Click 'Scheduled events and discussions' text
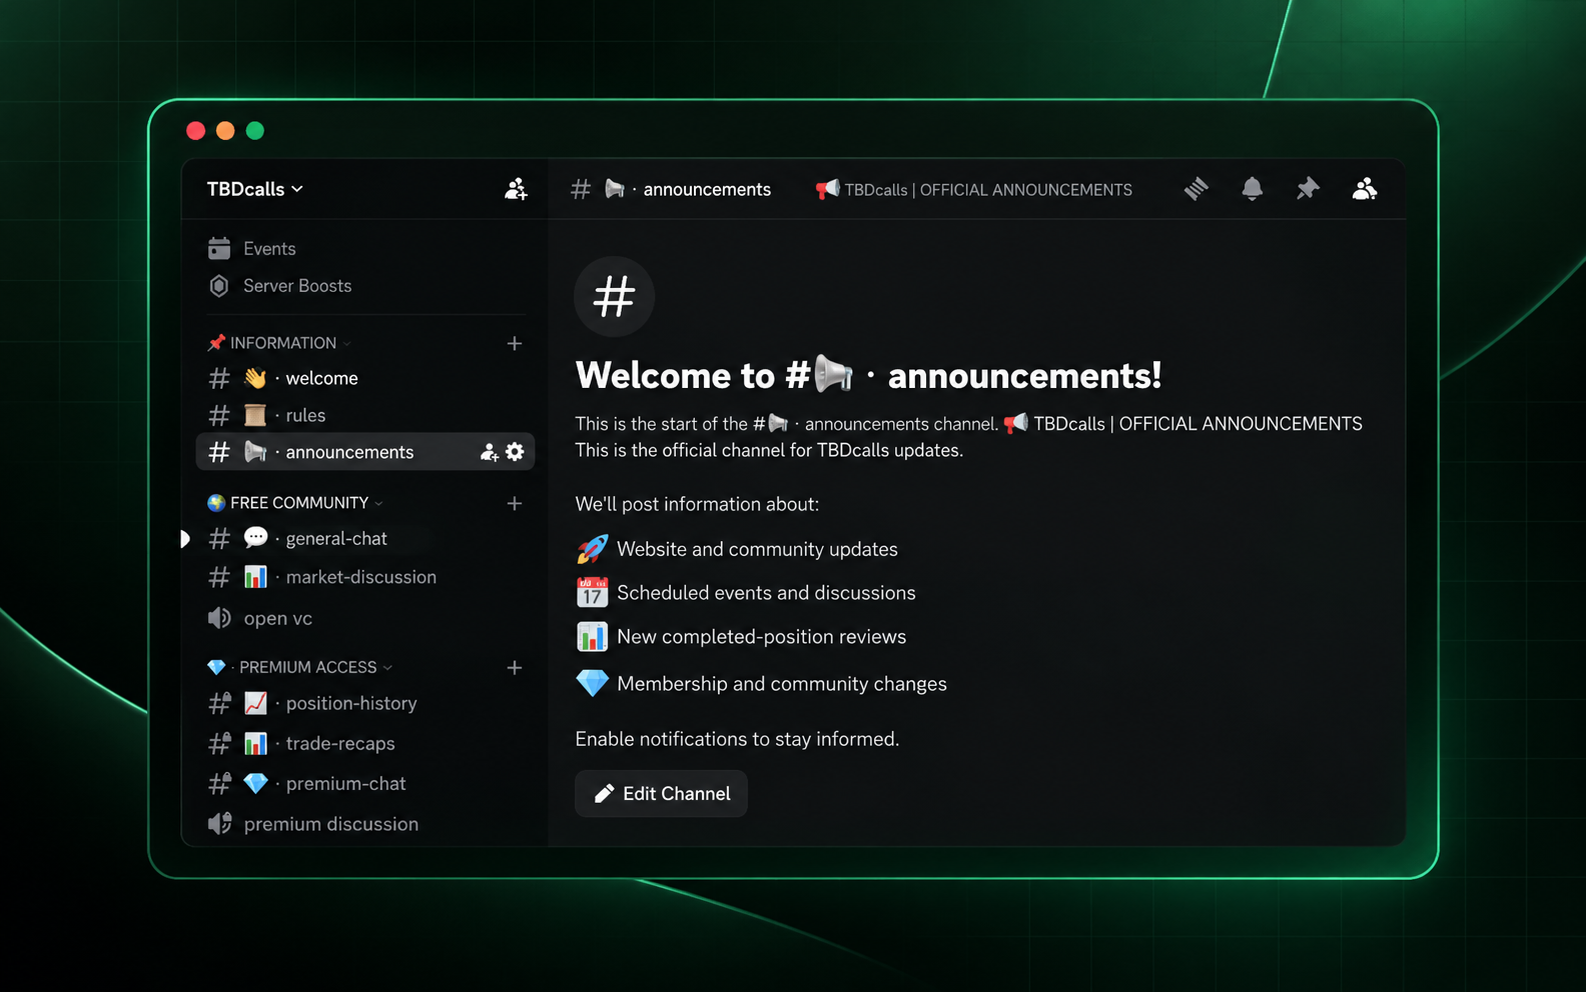The height and width of the screenshot is (992, 1586). point(766,593)
